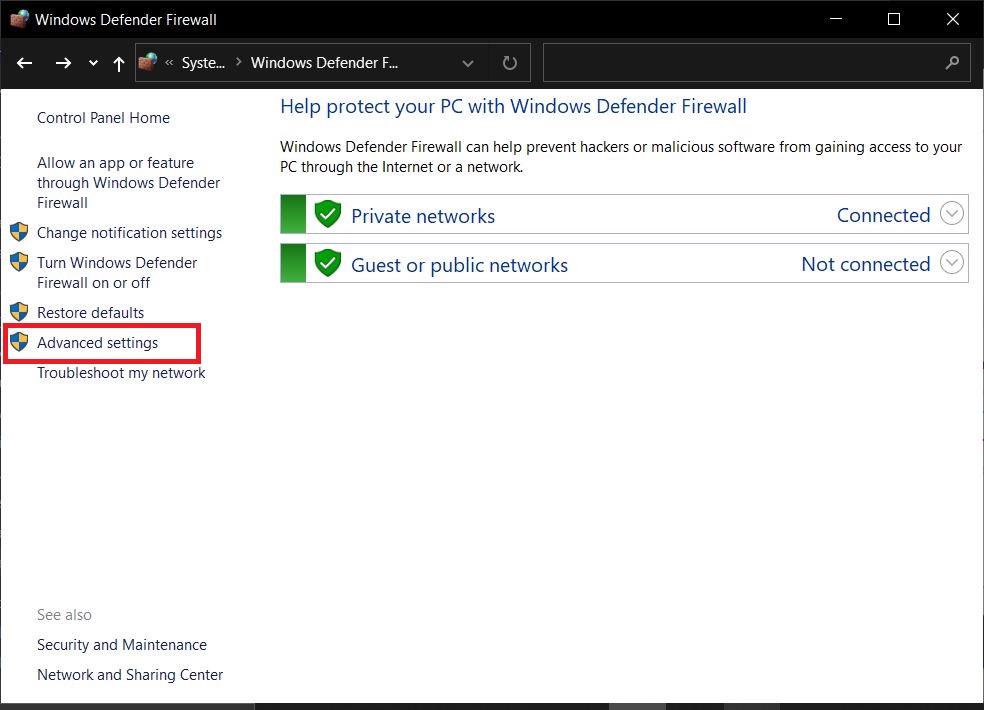Image resolution: width=984 pixels, height=710 pixels.
Task: Expand the Private networks section
Action: [x=952, y=214]
